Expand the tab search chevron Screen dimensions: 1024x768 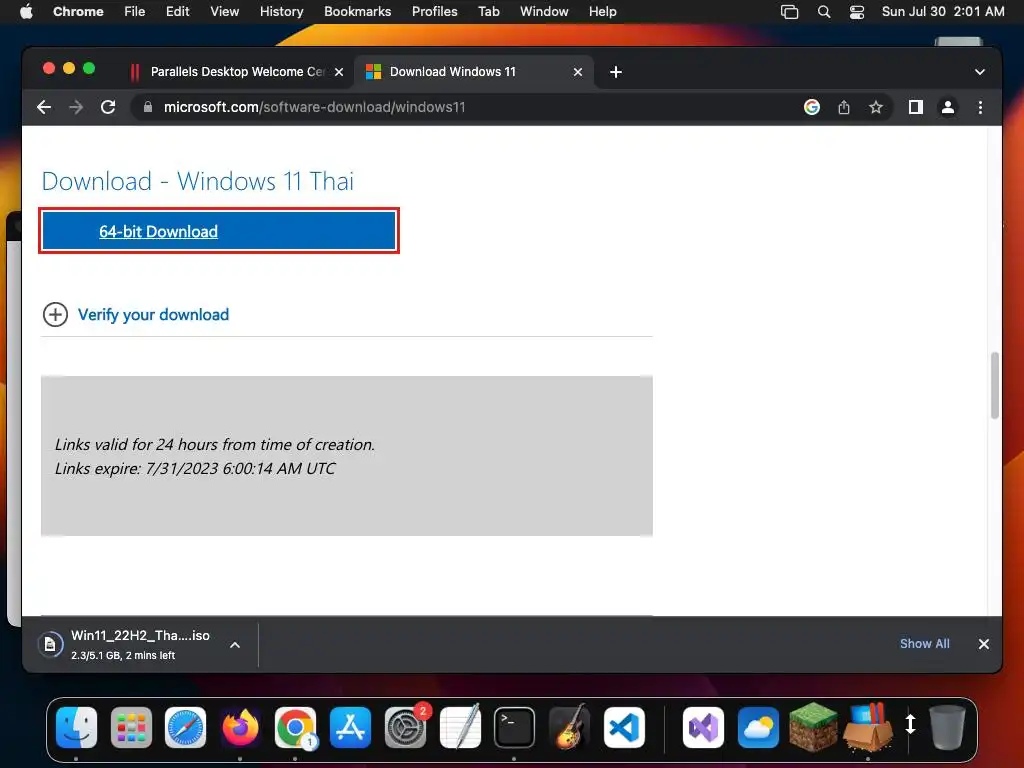pos(980,72)
